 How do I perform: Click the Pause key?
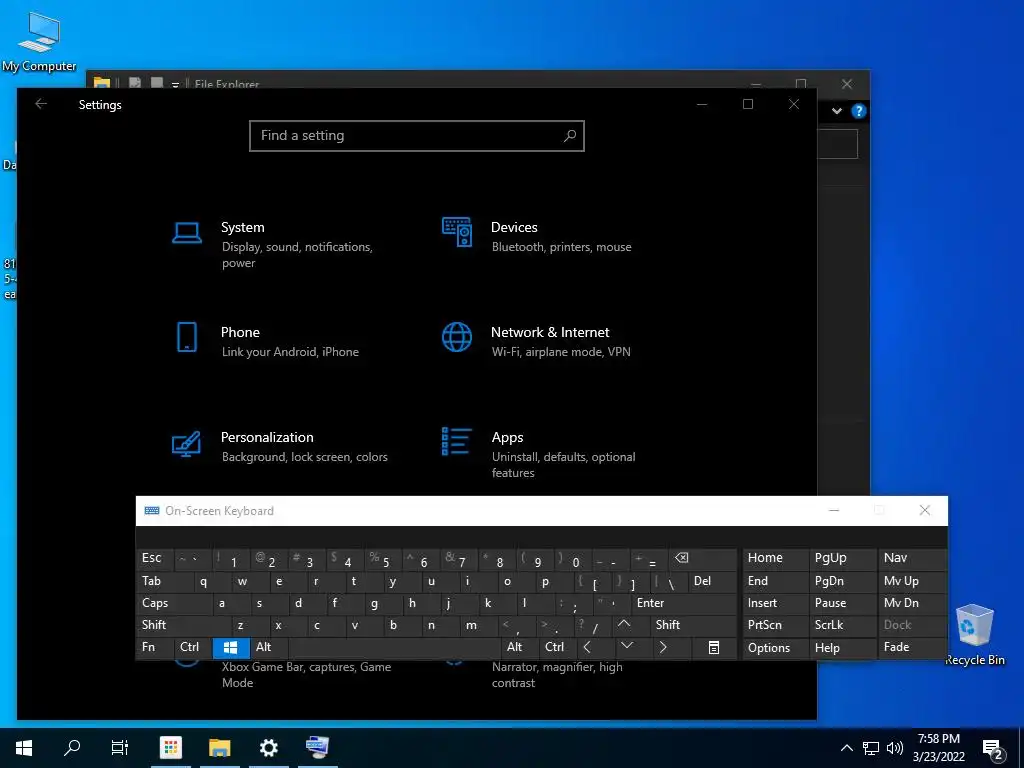tap(842, 603)
